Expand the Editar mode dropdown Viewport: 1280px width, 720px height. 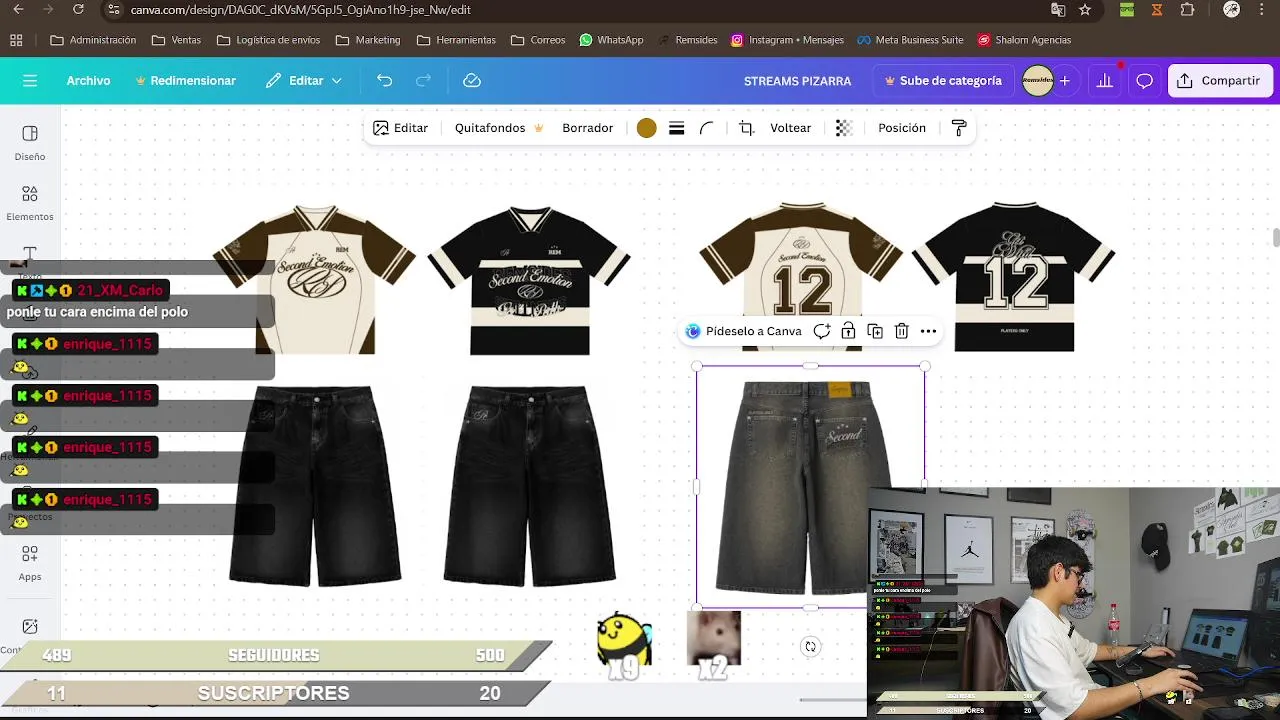[x=304, y=81]
